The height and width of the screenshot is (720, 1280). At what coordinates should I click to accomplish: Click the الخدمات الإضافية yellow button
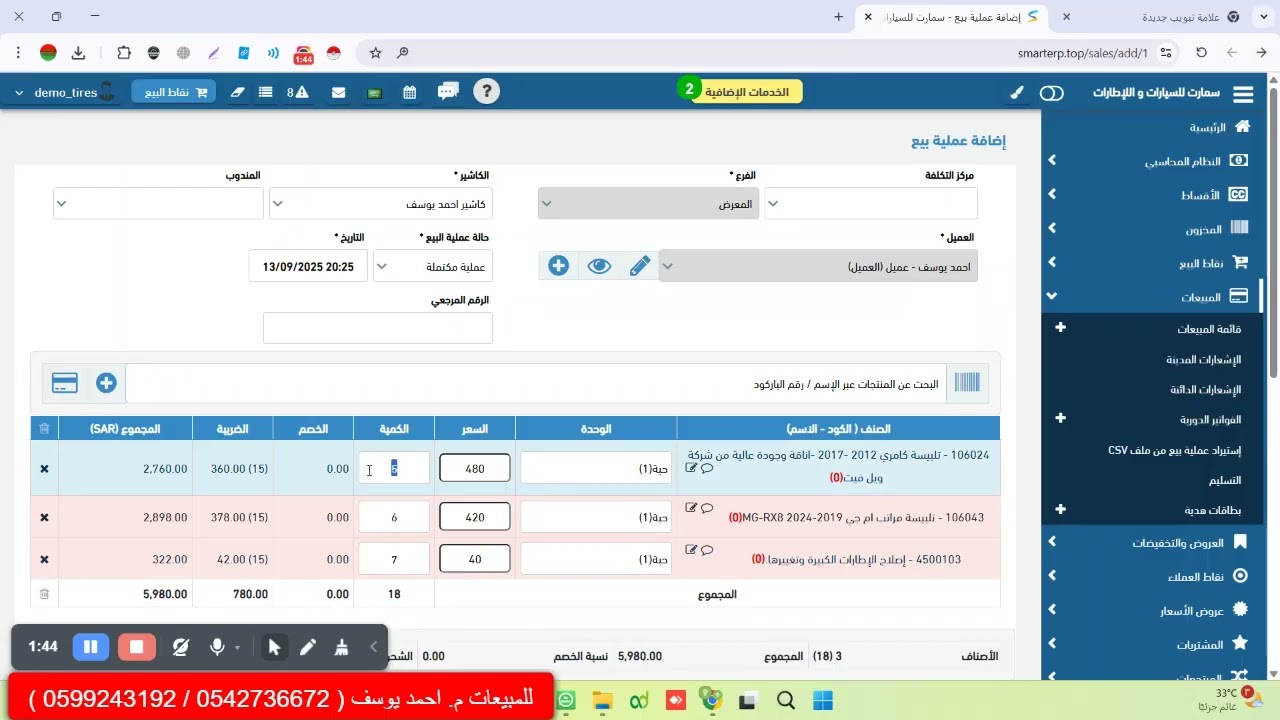tap(746, 92)
